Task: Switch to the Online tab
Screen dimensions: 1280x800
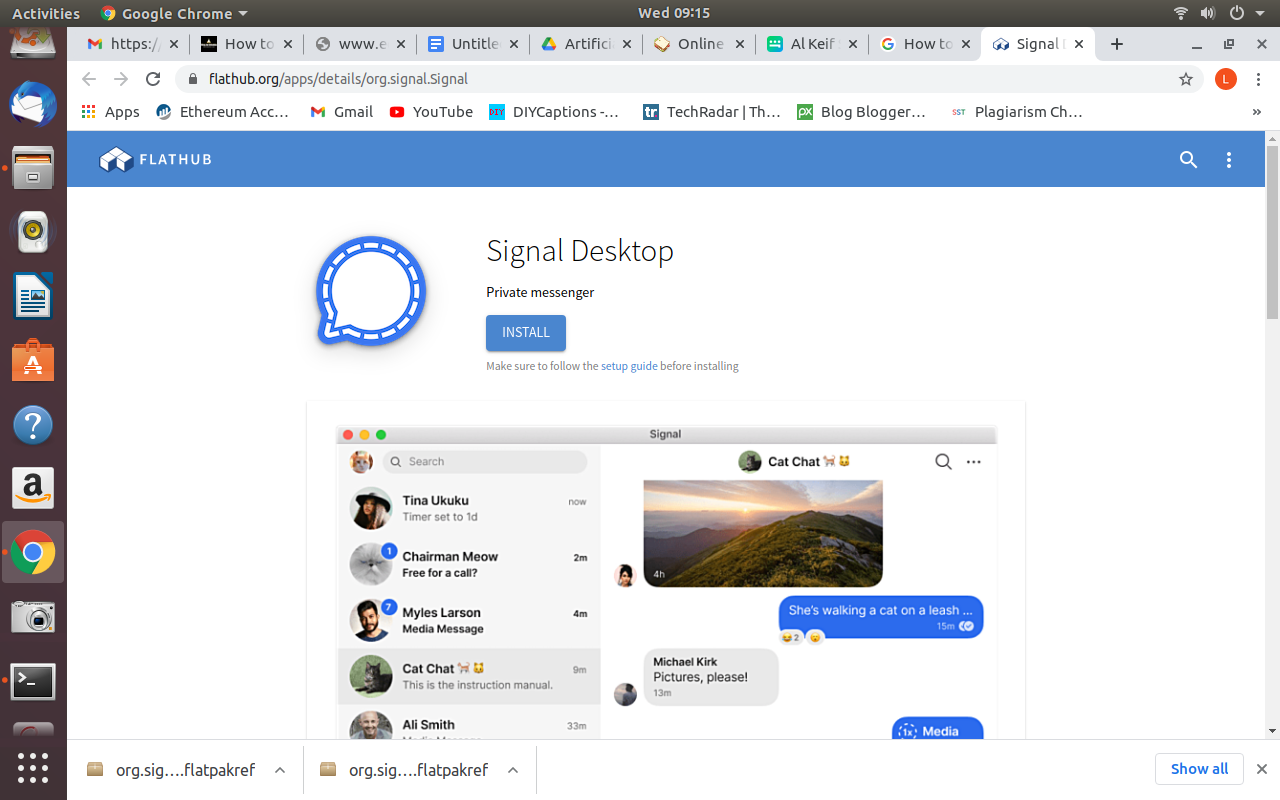Action: (x=699, y=44)
